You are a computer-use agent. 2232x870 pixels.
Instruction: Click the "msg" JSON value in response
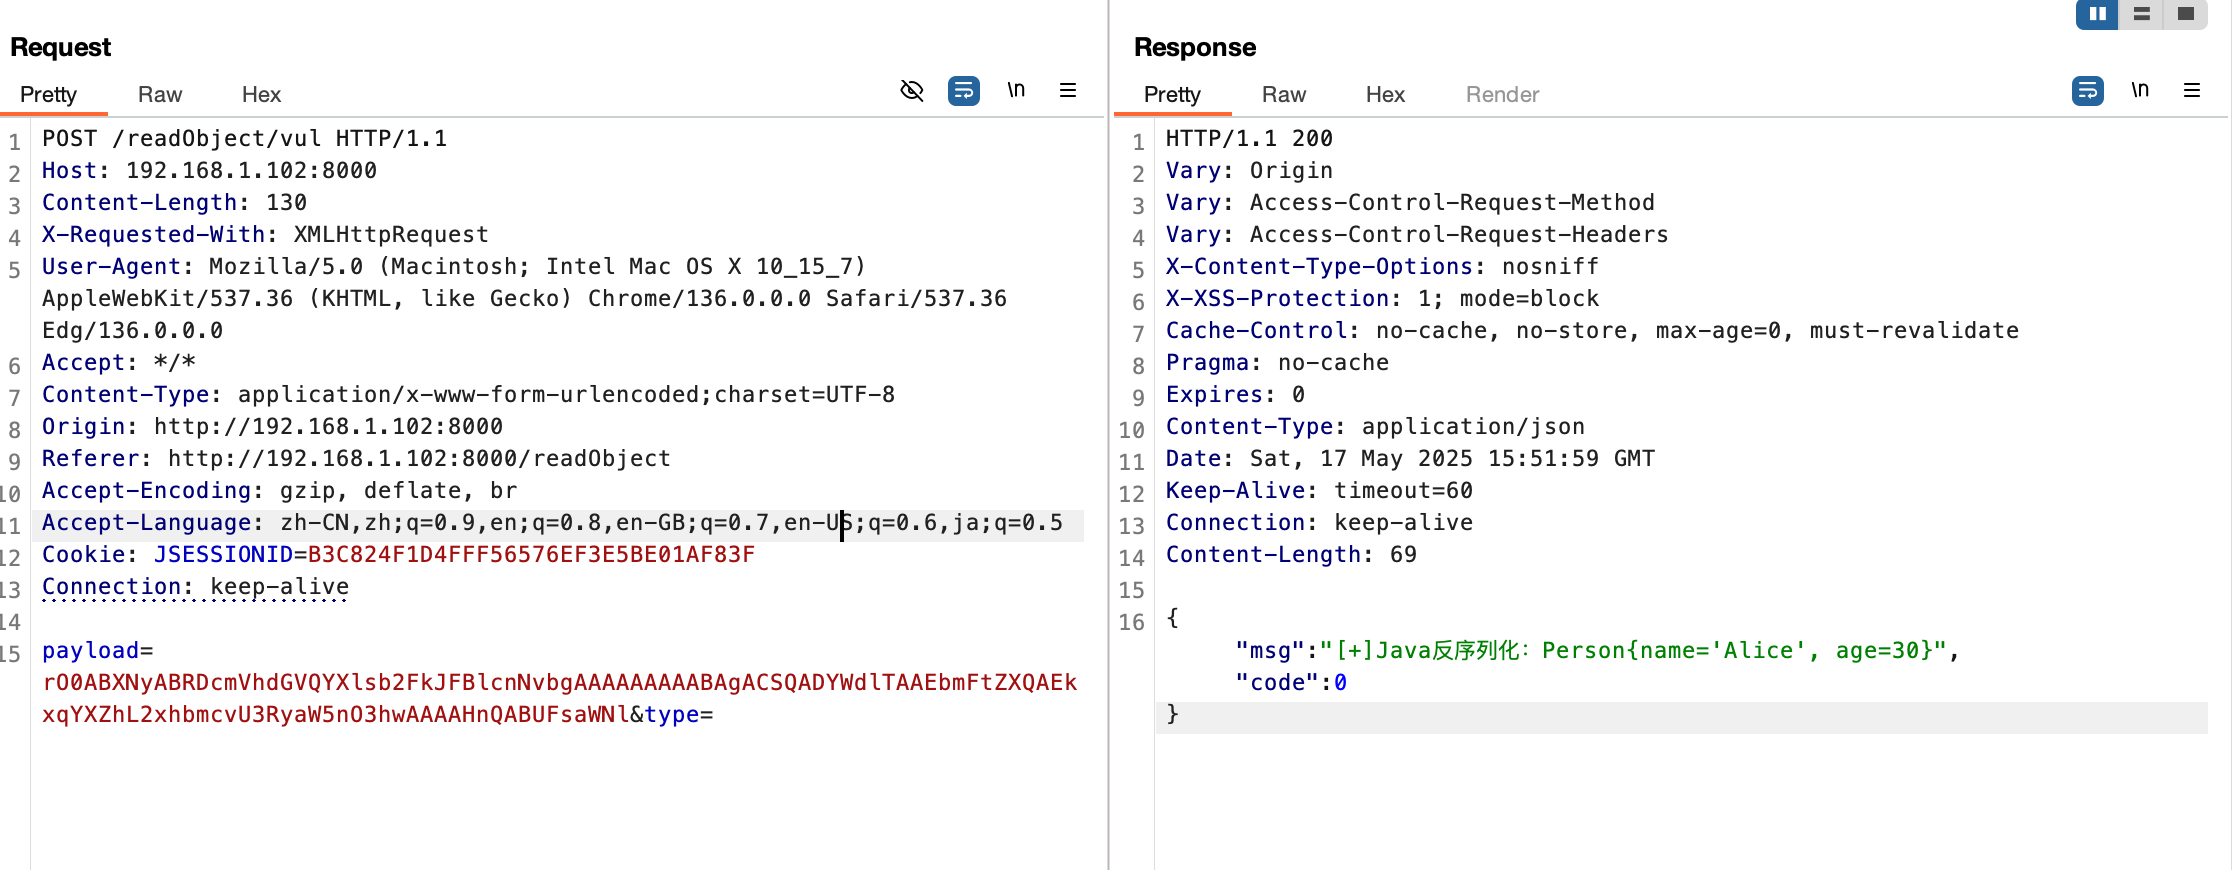pyautogui.click(x=1633, y=650)
